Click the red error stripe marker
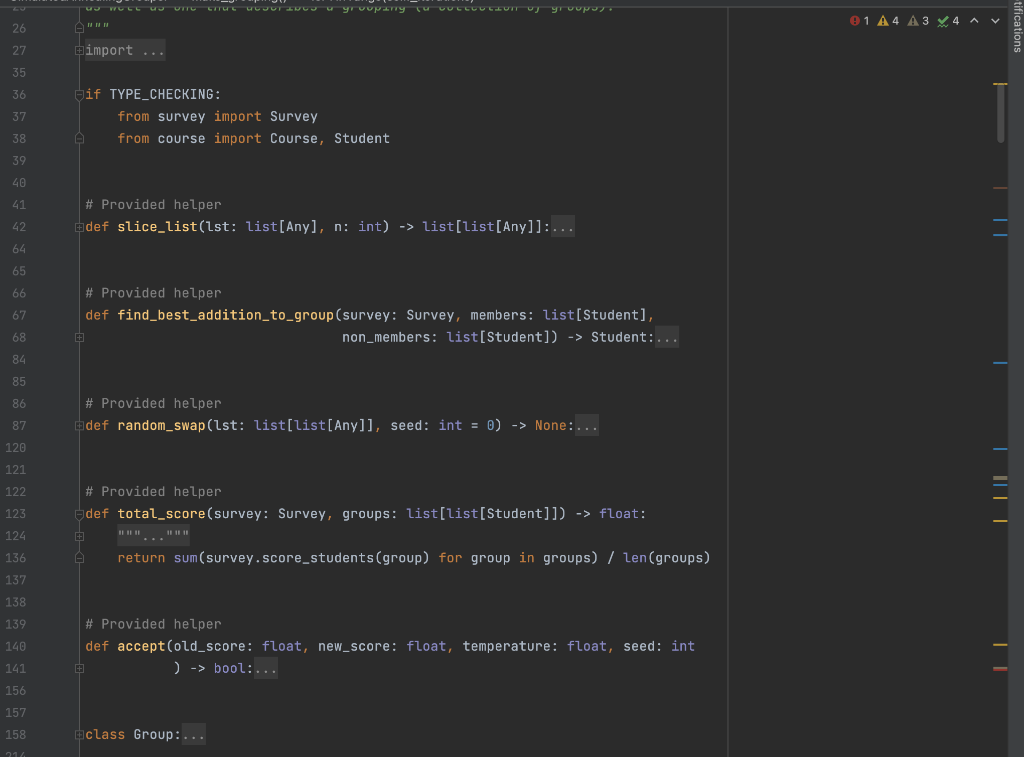The image size is (1024, 757). coord(1000,669)
